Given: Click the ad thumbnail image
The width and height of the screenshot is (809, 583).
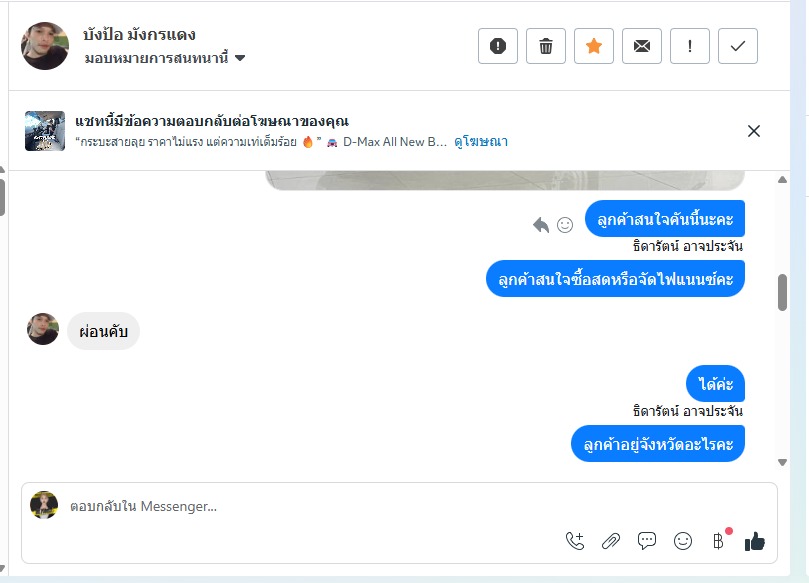Looking at the screenshot, I should 45,131.
